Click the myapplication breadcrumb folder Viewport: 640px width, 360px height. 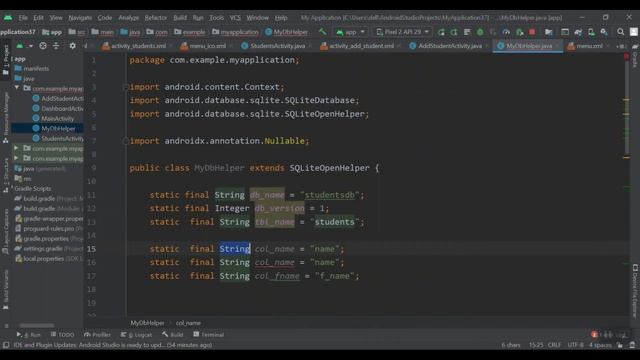click(x=235, y=32)
